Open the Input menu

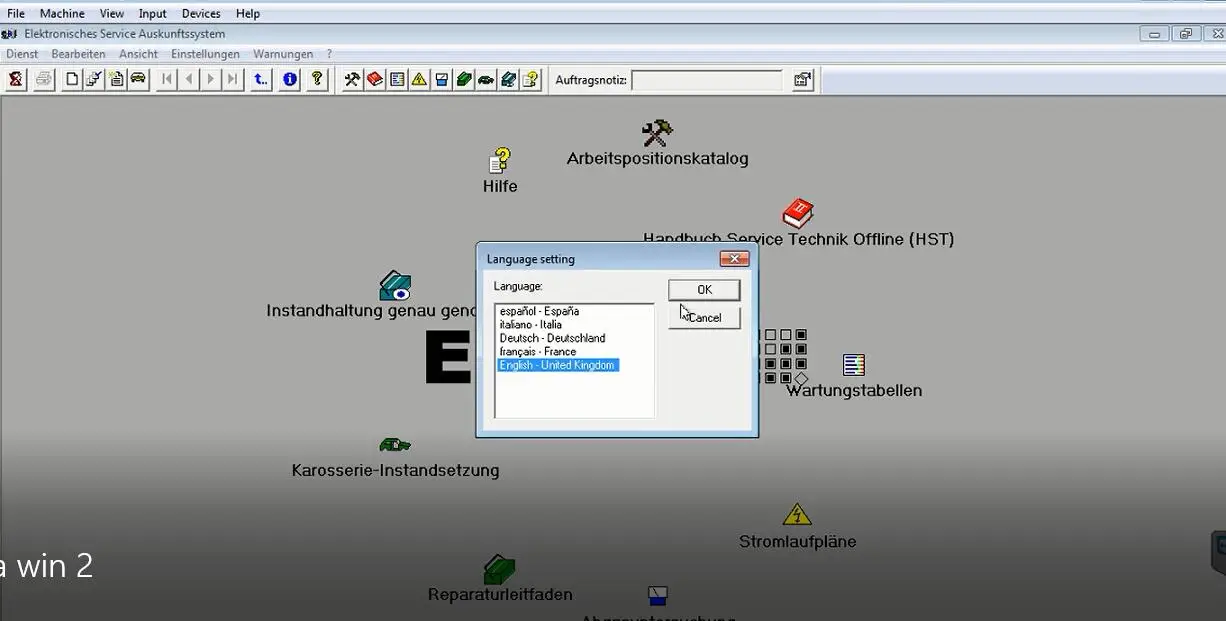coord(153,14)
